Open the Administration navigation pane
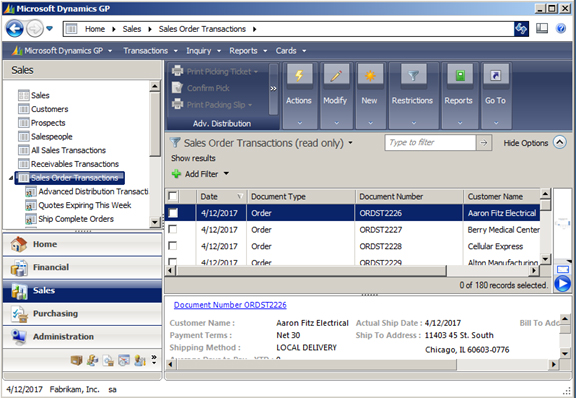Viewport: 576px width, 398px height. [x=82, y=337]
